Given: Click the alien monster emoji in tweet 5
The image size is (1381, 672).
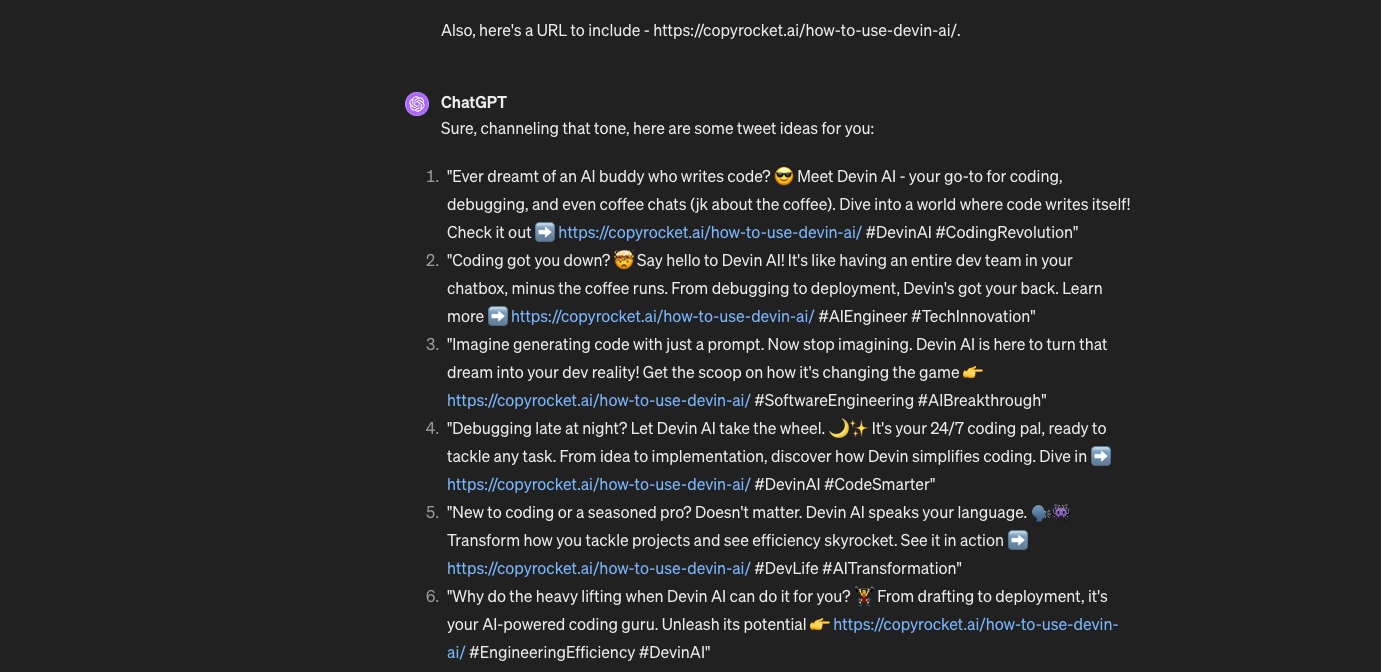Looking at the screenshot, I should [1061, 513].
